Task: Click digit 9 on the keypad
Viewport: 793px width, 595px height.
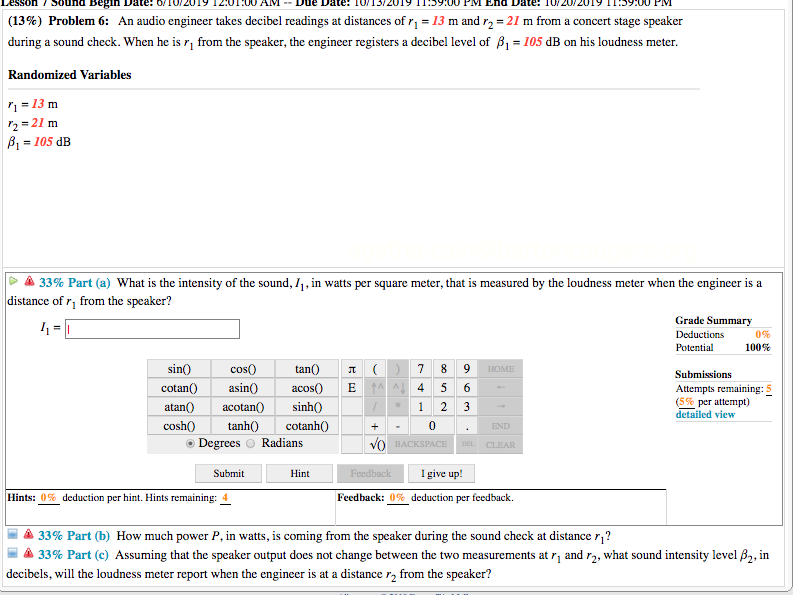Action: pyautogui.click(x=466, y=369)
